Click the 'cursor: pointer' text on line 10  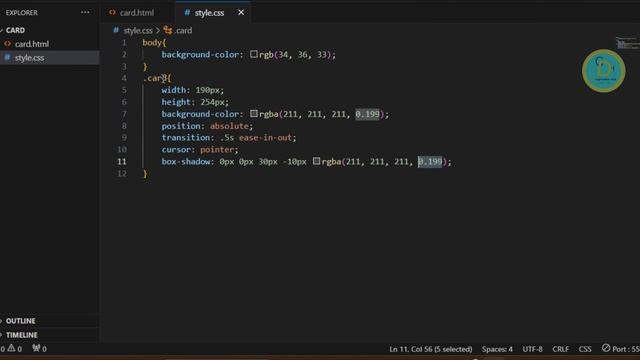pyautogui.click(x=200, y=149)
